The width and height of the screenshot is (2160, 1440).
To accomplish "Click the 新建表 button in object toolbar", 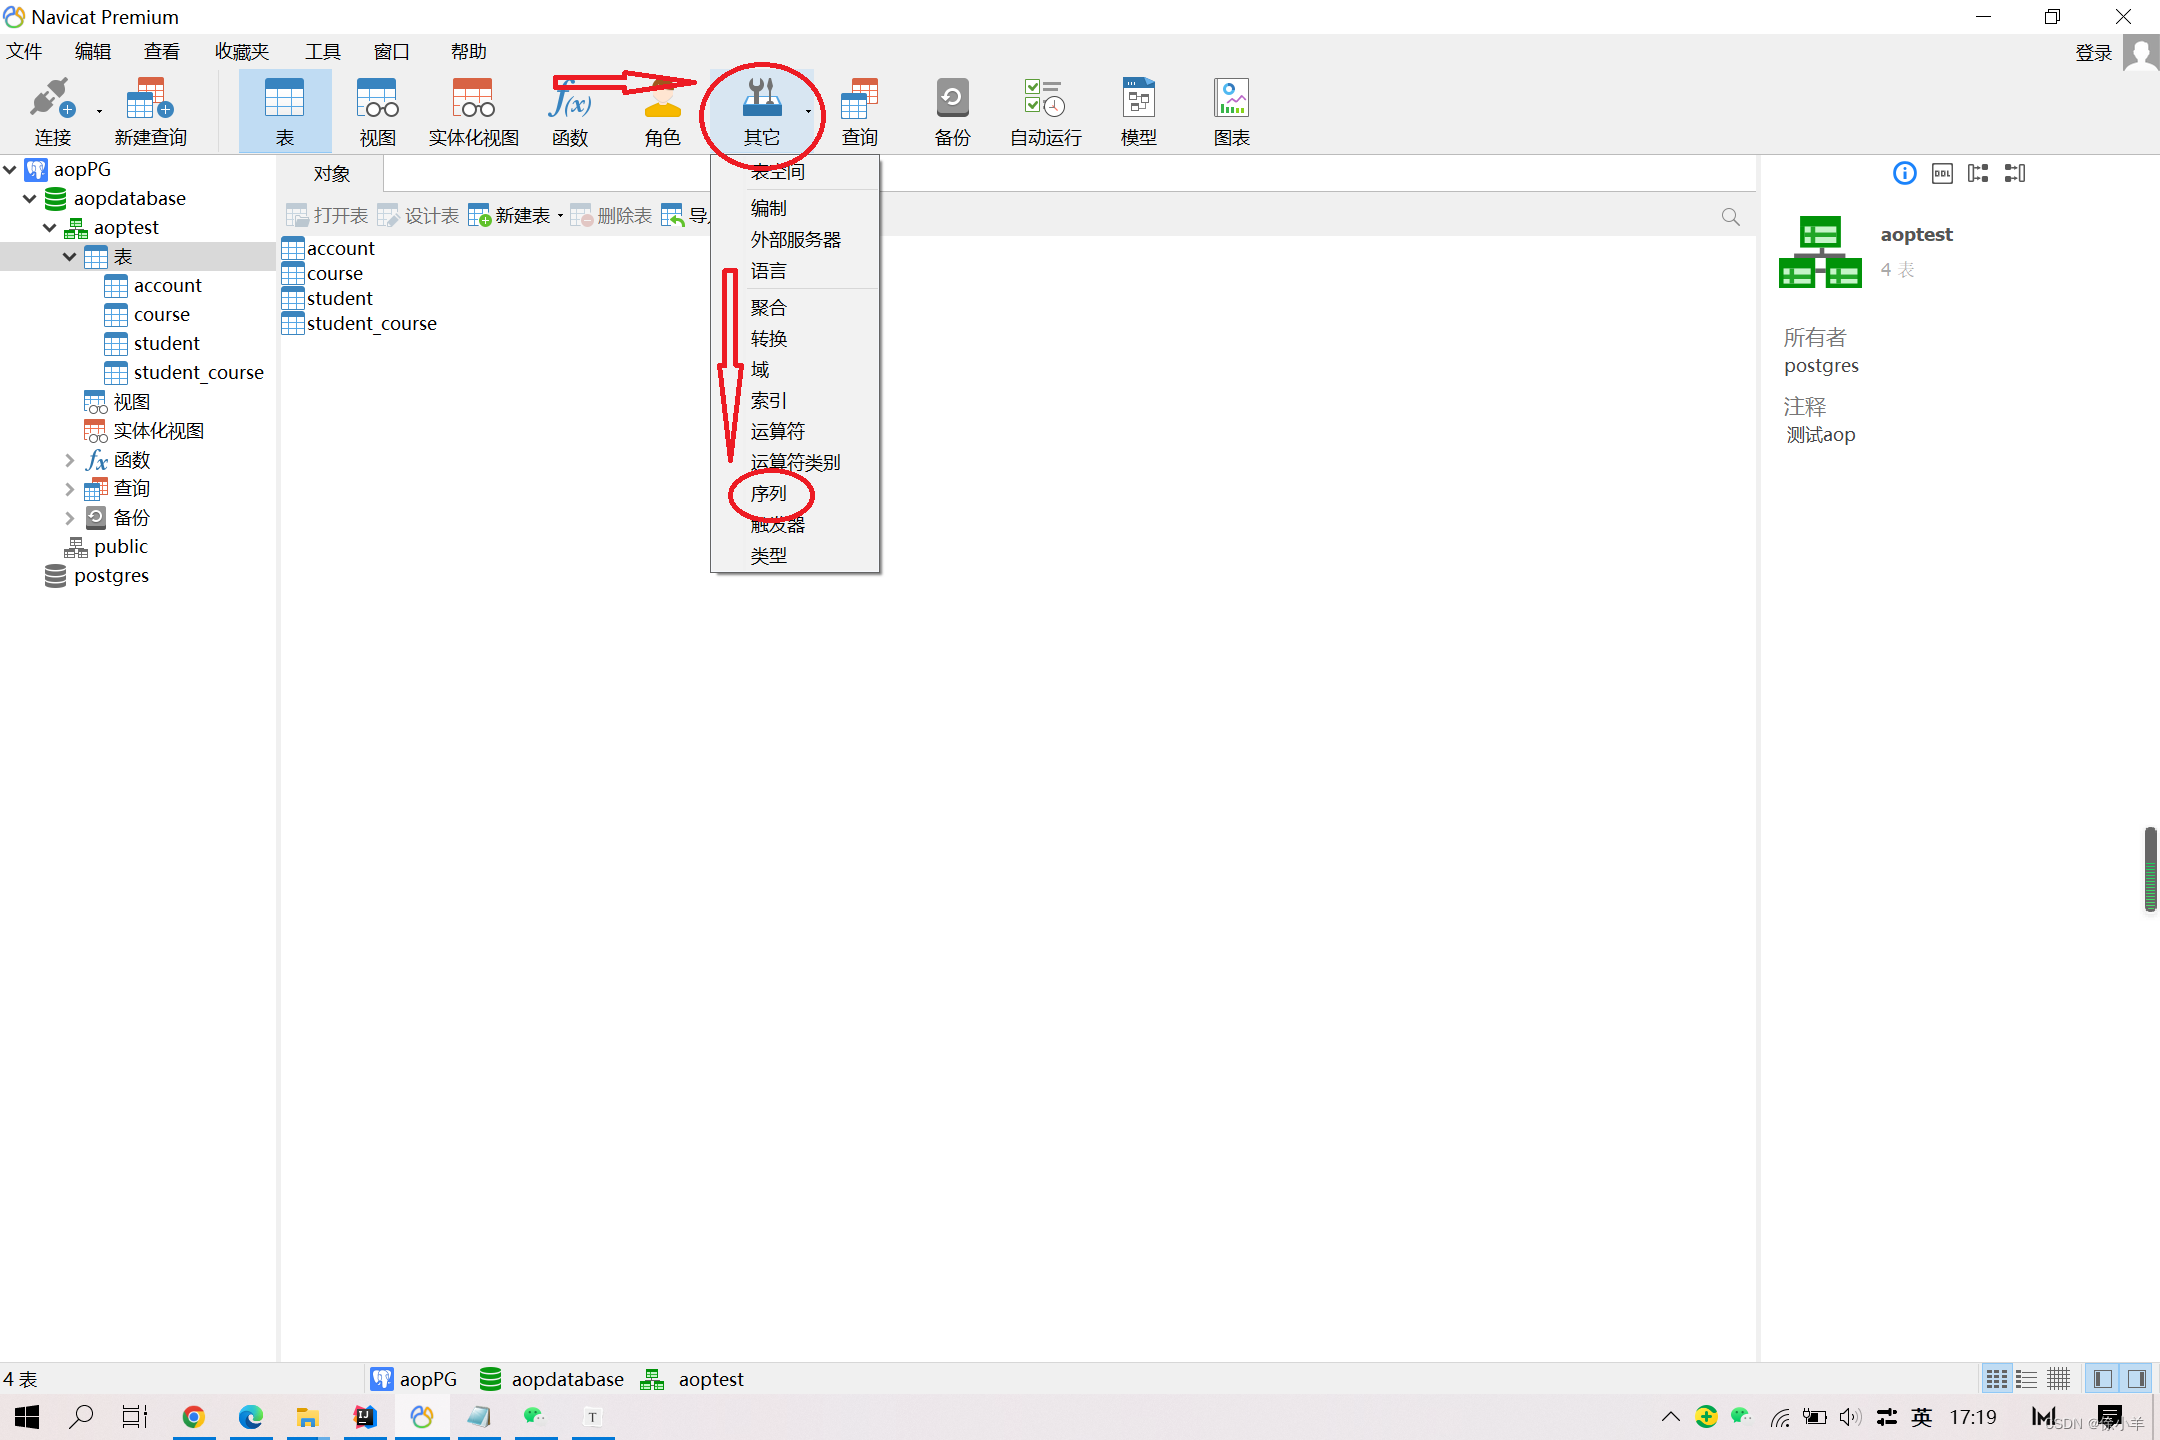I will click(509, 216).
